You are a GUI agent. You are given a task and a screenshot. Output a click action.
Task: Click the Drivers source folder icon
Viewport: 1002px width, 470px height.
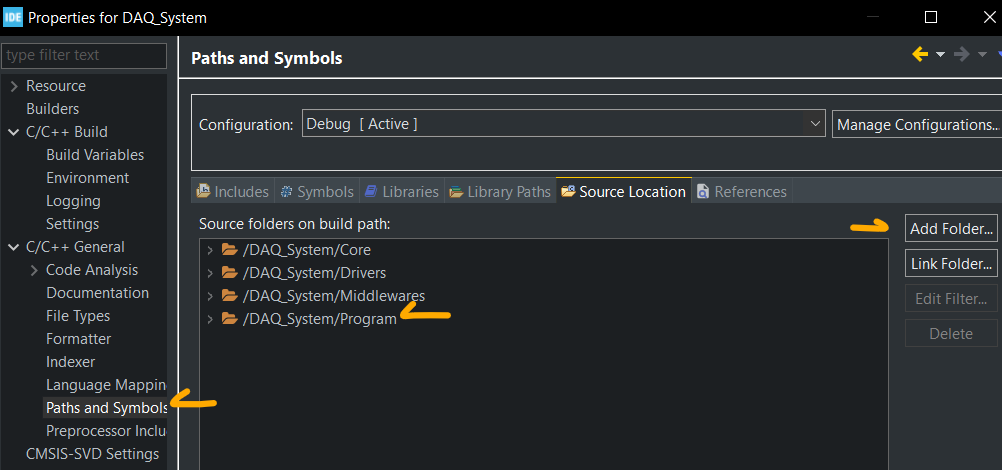(x=229, y=273)
